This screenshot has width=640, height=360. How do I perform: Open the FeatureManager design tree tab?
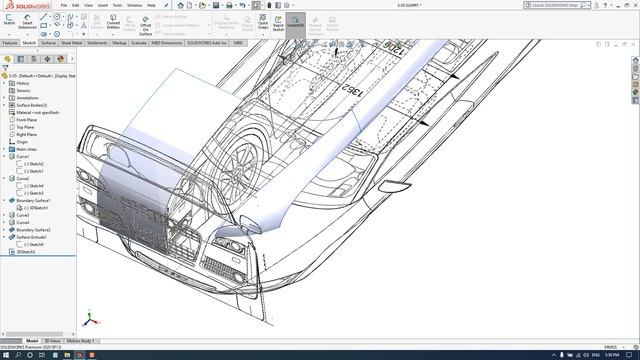(x=7, y=59)
